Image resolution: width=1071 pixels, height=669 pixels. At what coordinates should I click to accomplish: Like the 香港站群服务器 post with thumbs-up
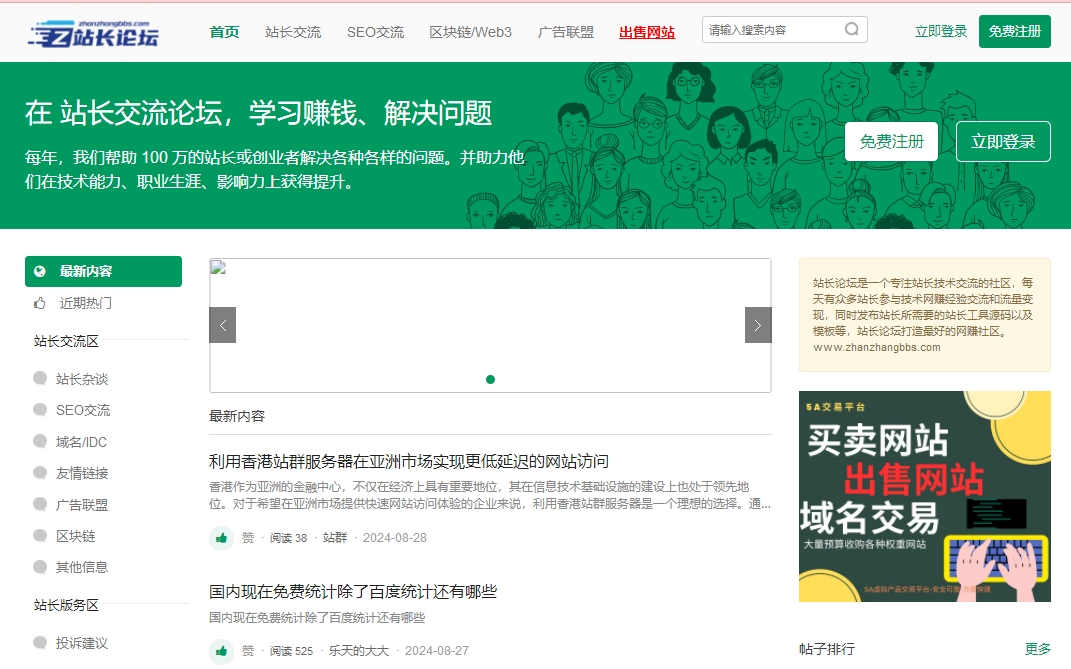pyautogui.click(x=221, y=538)
